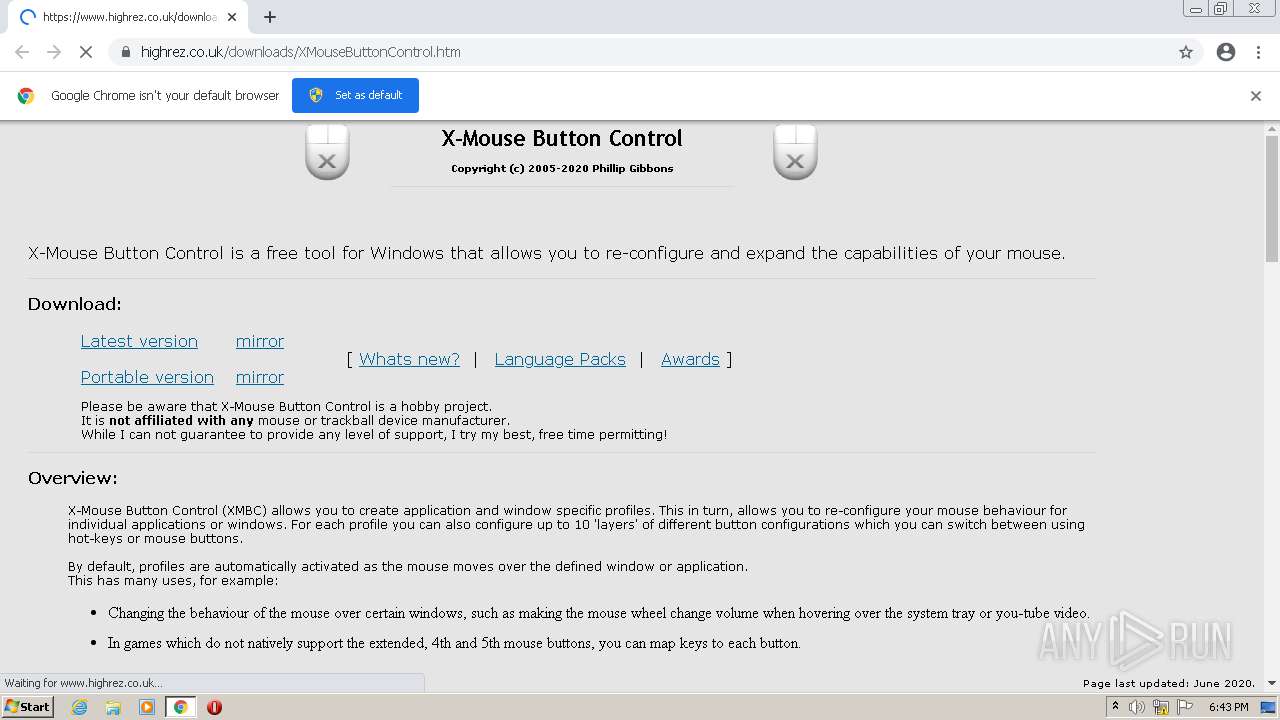
Task: Click the scrollbar up arrow
Action: 1272,128
